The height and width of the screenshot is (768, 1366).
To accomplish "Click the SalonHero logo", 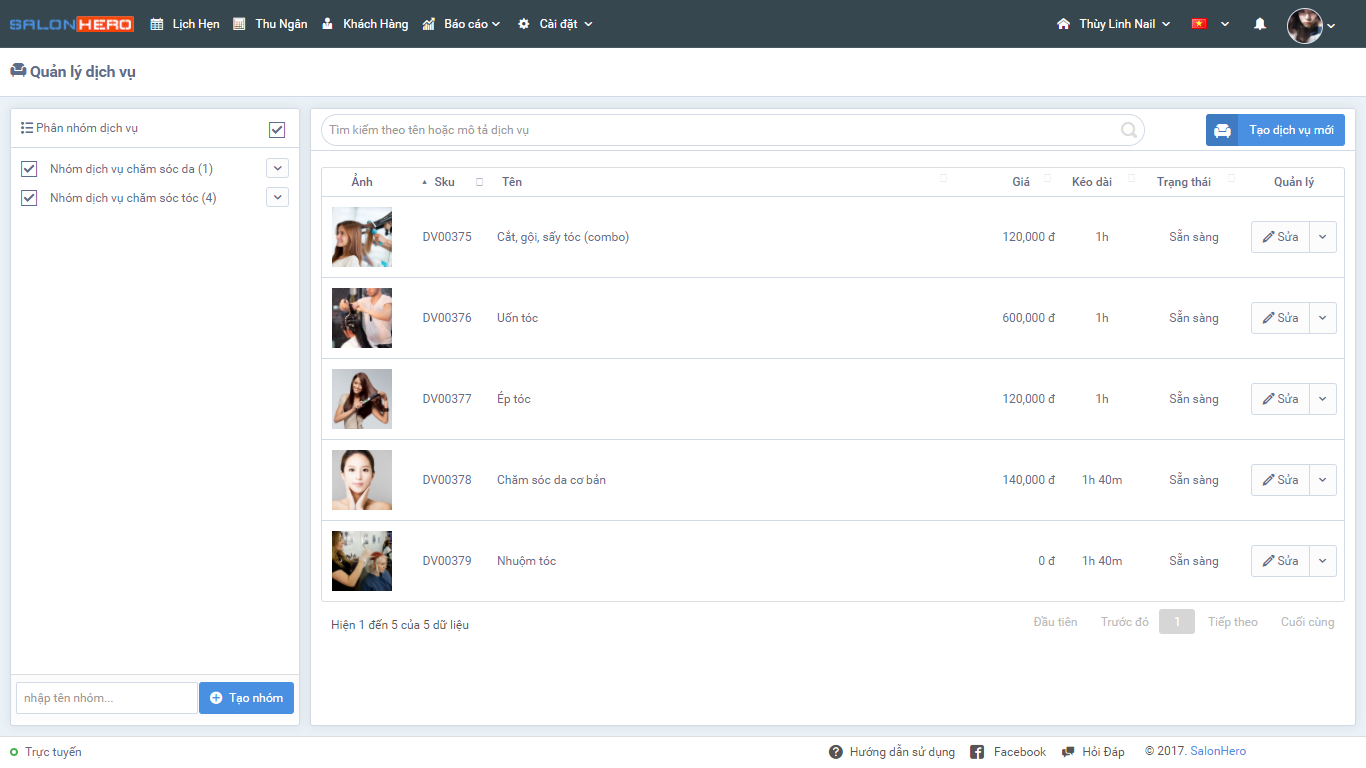I will point(71,24).
